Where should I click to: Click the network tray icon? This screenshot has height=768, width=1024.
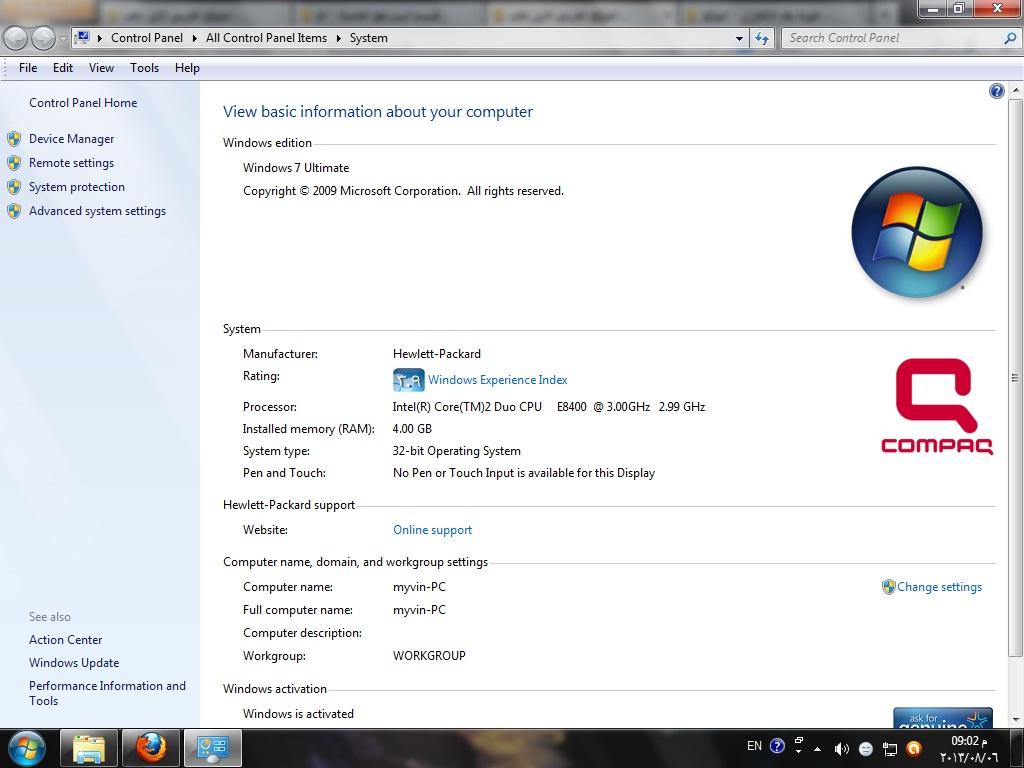pos(889,749)
